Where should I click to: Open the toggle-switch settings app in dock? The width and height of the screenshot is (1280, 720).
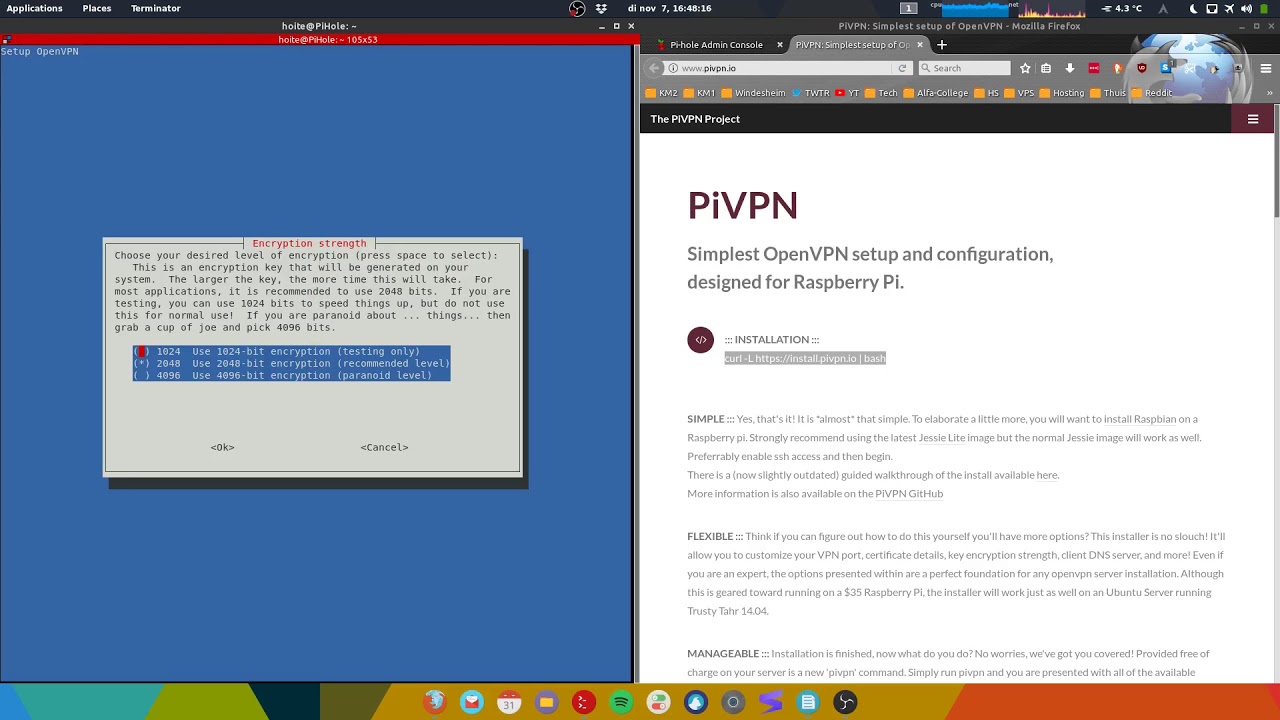(658, 702)
